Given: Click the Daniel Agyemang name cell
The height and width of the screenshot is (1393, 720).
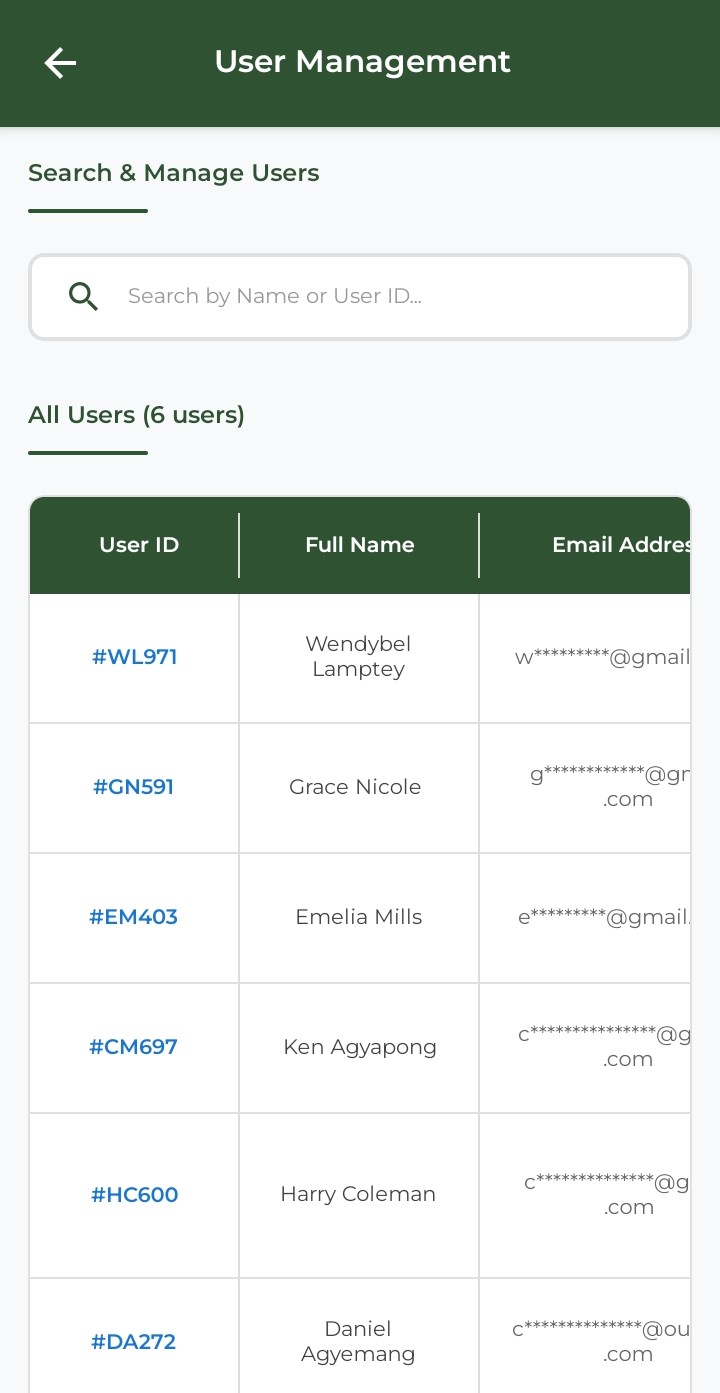Looking at the screenshot, I should tap(358, 1342).
